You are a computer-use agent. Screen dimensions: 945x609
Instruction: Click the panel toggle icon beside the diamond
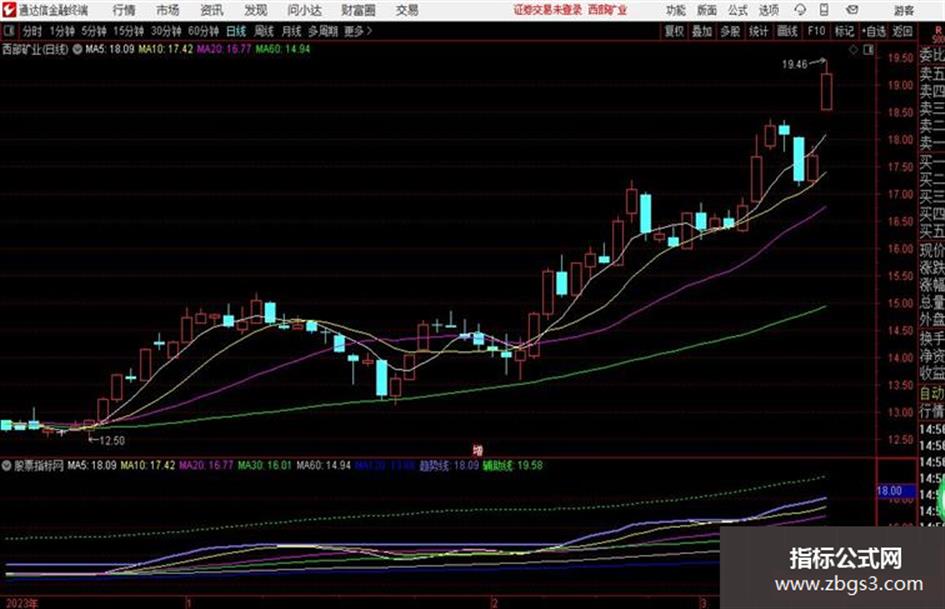[868, 50]
